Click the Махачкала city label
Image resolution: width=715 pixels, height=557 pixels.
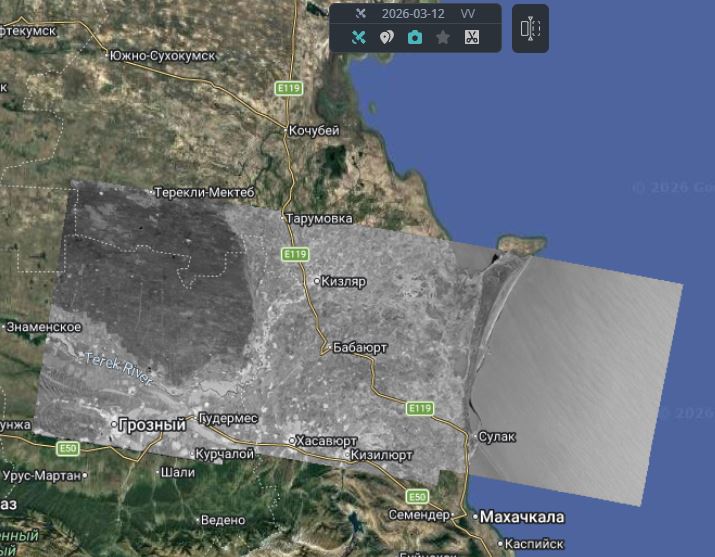click(522, 517)
